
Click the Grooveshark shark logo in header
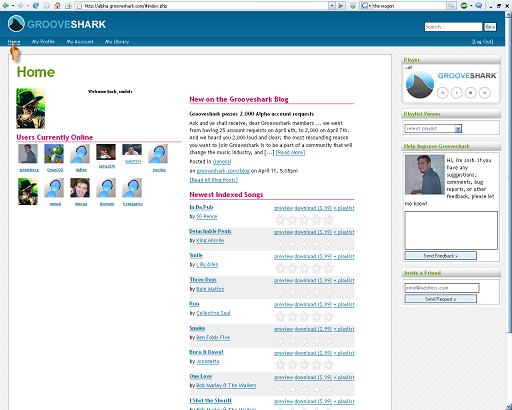point(16,24)
